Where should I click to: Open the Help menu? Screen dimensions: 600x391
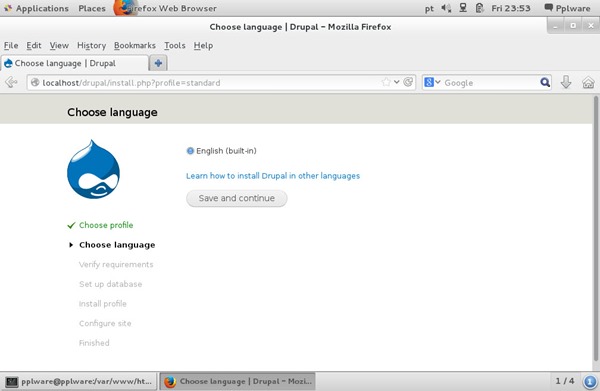pyautogui.click(x=203, y=46)
